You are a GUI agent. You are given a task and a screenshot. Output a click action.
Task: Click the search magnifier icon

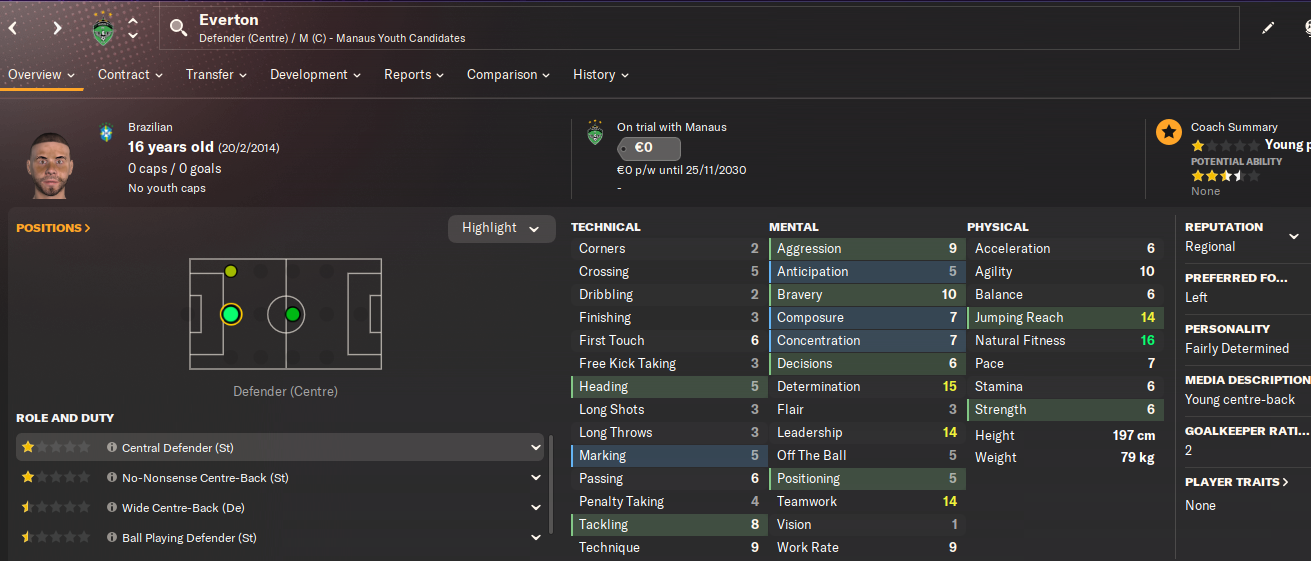coord(178,28)
